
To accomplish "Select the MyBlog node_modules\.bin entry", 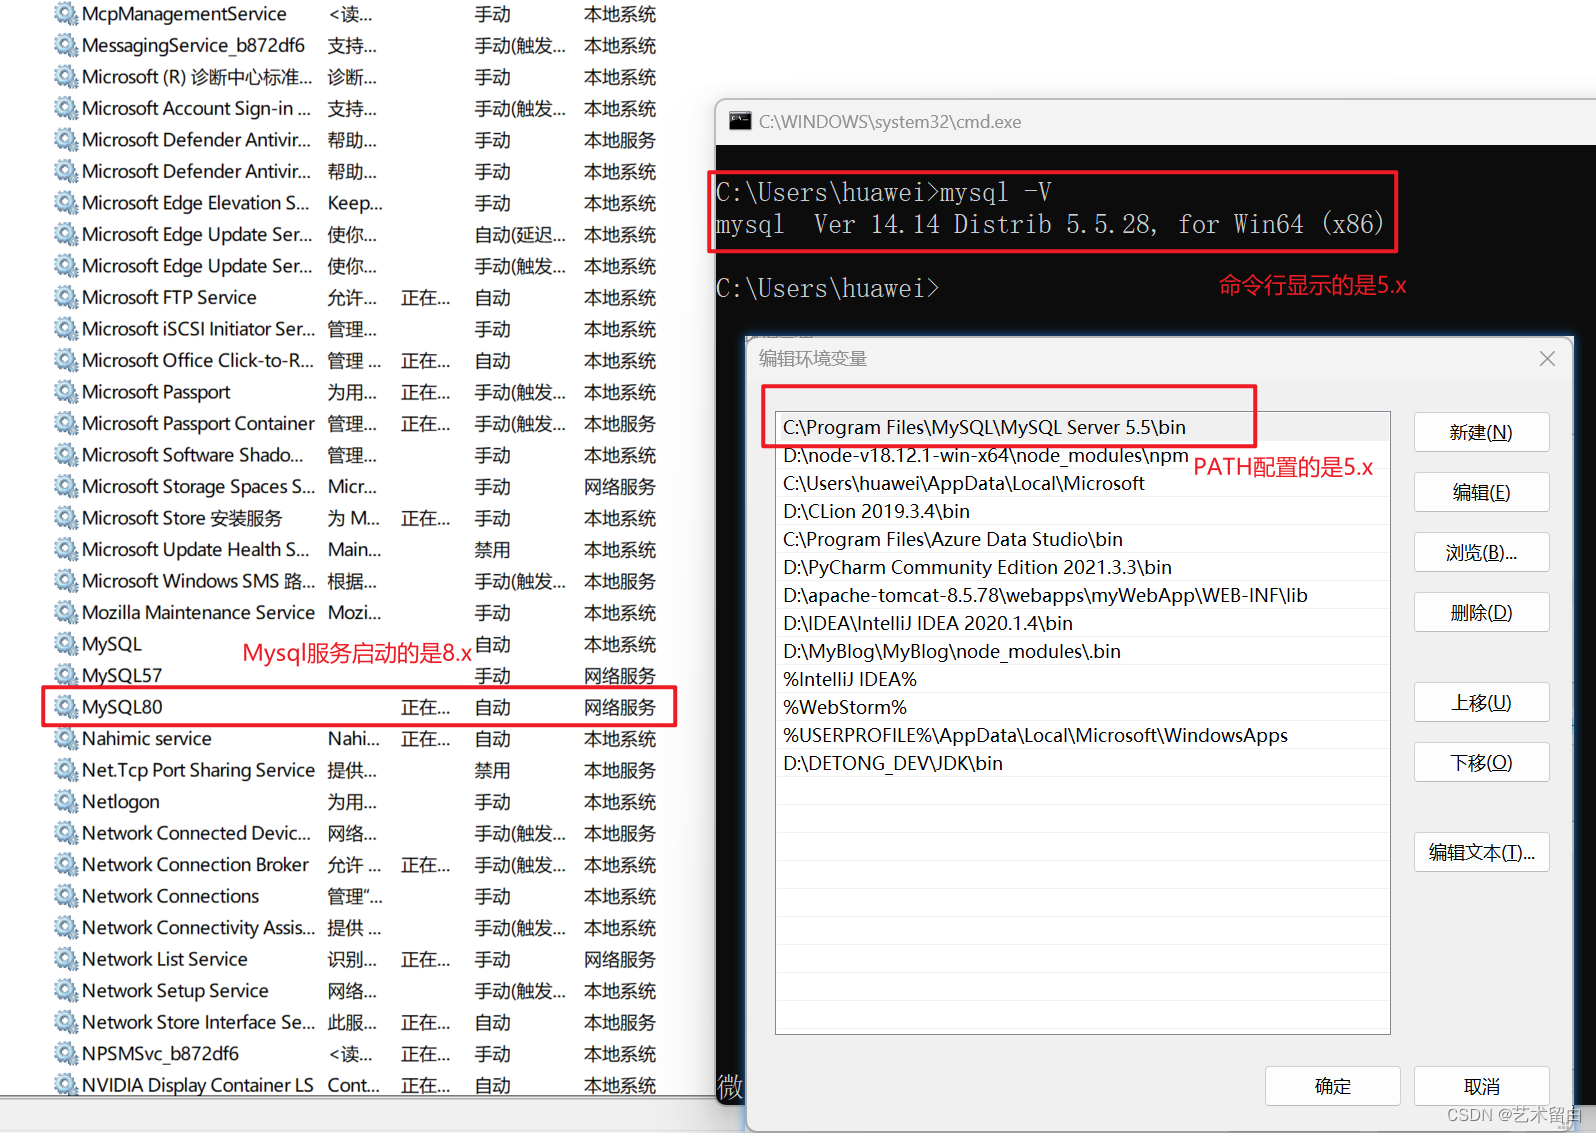I will (1083, 651).
